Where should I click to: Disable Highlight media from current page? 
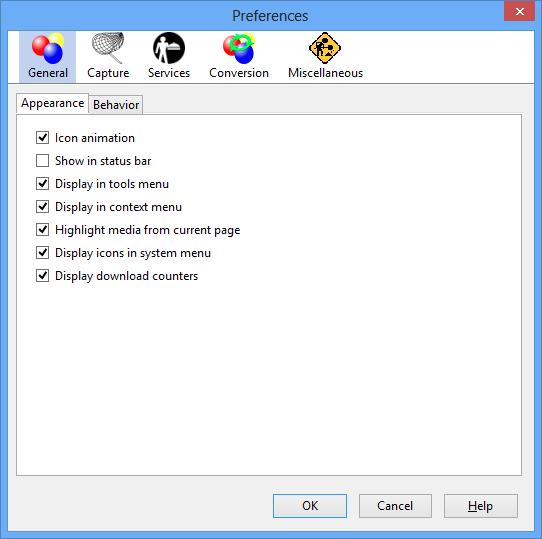coord(43,230)
